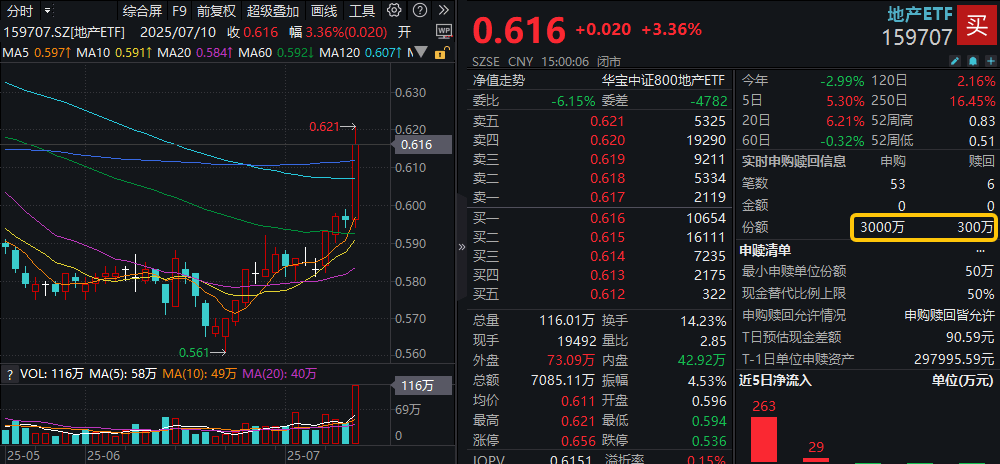This screenshot has height=464, width=1000.
Task: Click the 申购 份额 value 3000万
Action: [881, 227]
